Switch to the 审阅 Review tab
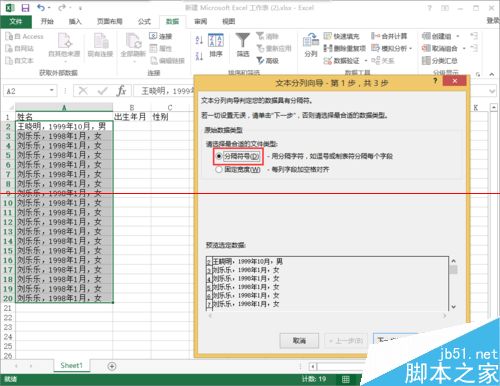This screenshot has width=500, height=386. click(201, 22)
